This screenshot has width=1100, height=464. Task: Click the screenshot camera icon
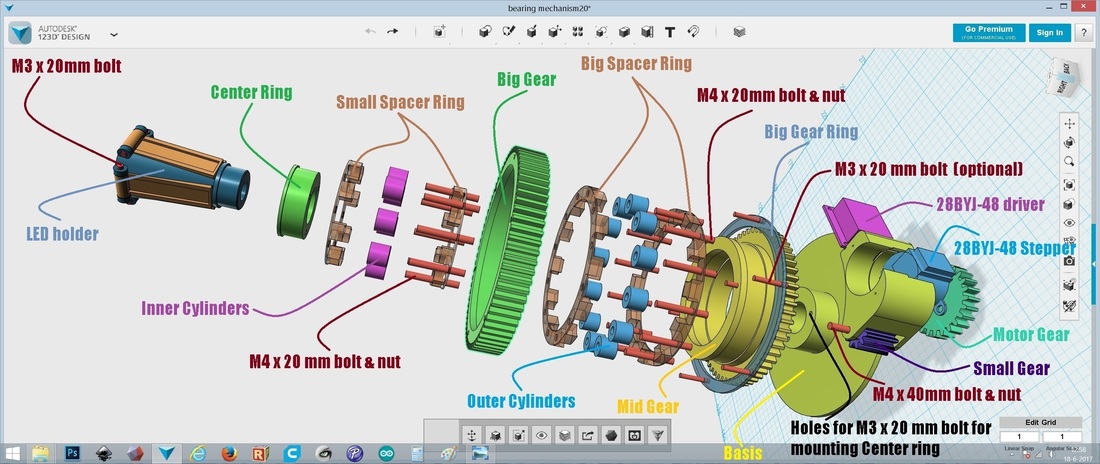point(1069,261)
